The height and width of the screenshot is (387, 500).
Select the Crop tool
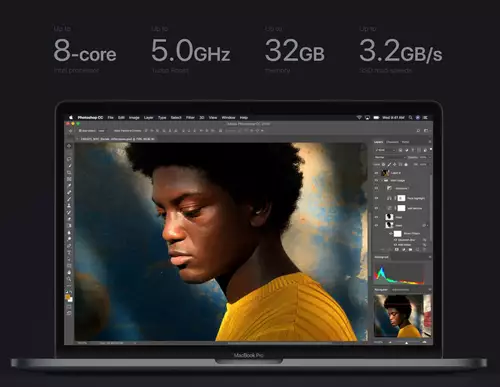click(69, 172)
